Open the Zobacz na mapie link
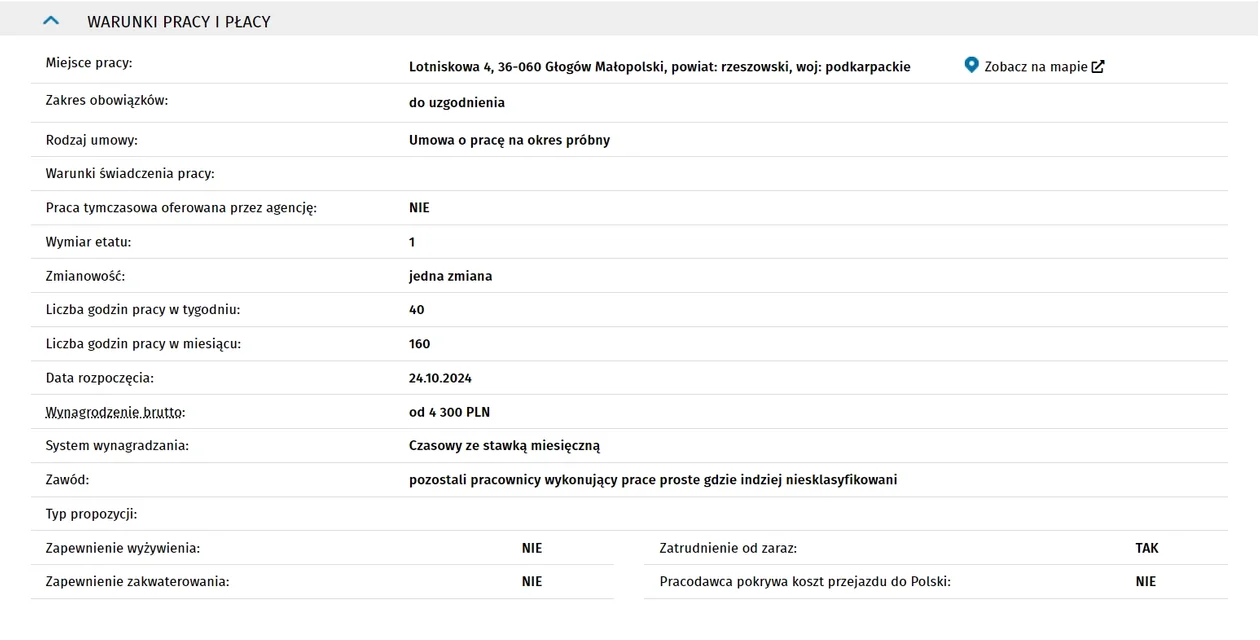1260x640 pixels. [x=1035, y=67]
